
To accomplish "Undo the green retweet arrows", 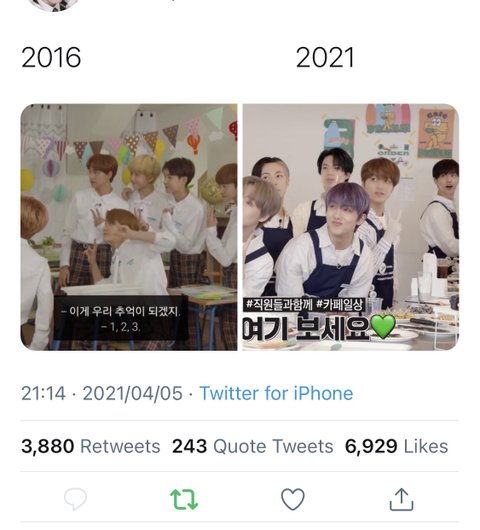I will (x=184, y=499).
